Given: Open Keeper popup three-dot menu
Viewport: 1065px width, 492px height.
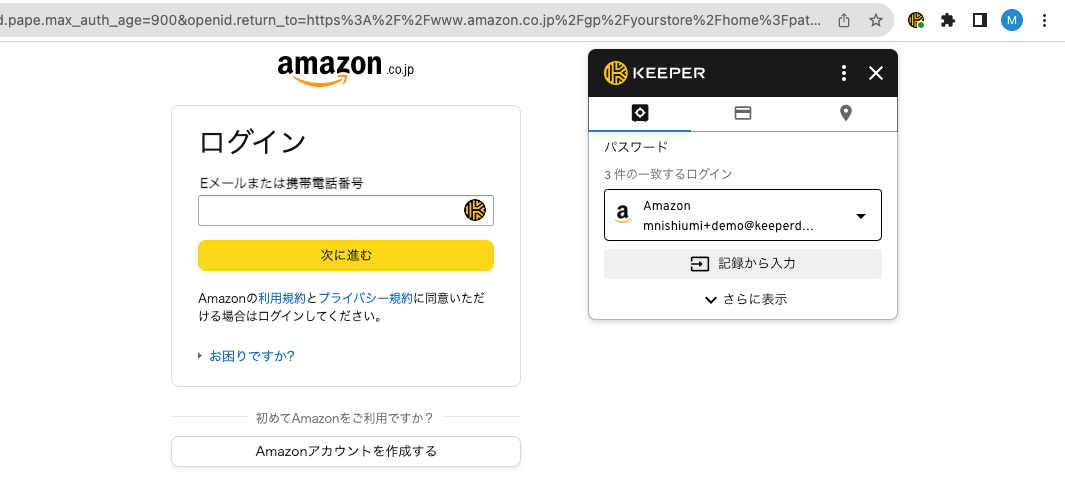Looking at the screenshot, I should point(844,73).
